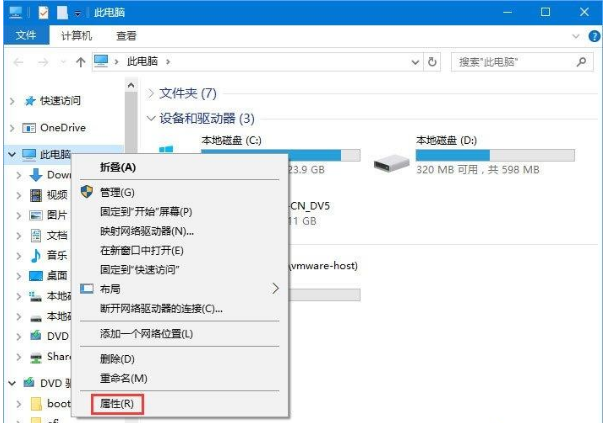606x423 pixels.
Task: Click the DVD drive icon in tree
Action: click(36, 336)
